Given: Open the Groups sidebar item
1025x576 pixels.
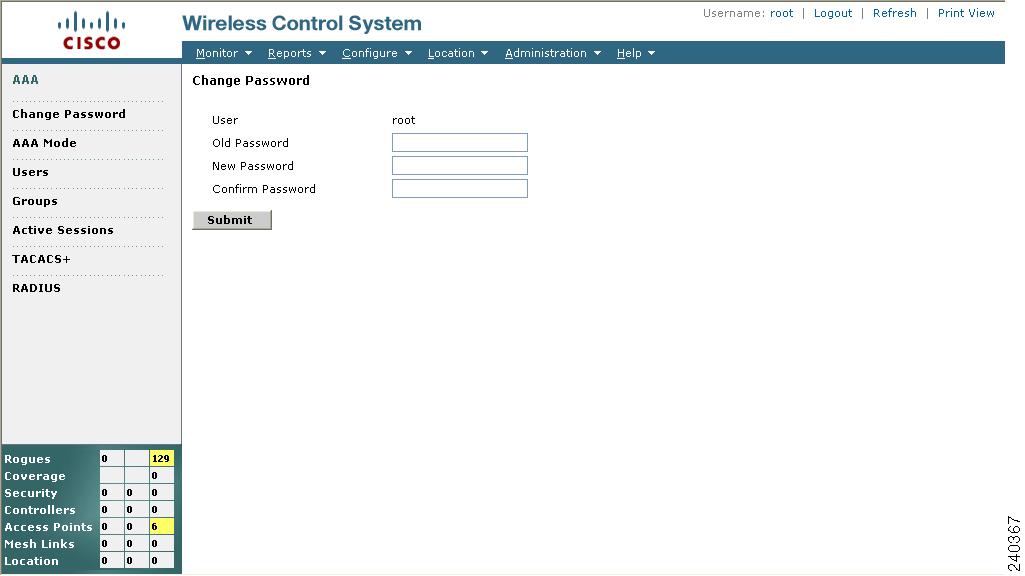Looking at the screenshot, I should point(35,201).
